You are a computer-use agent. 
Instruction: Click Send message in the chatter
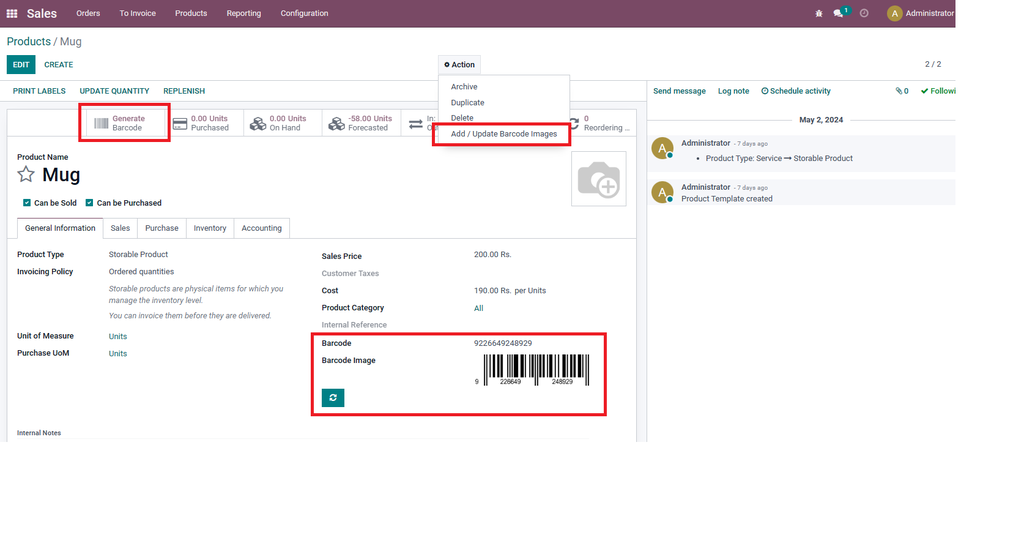point(679,91)
